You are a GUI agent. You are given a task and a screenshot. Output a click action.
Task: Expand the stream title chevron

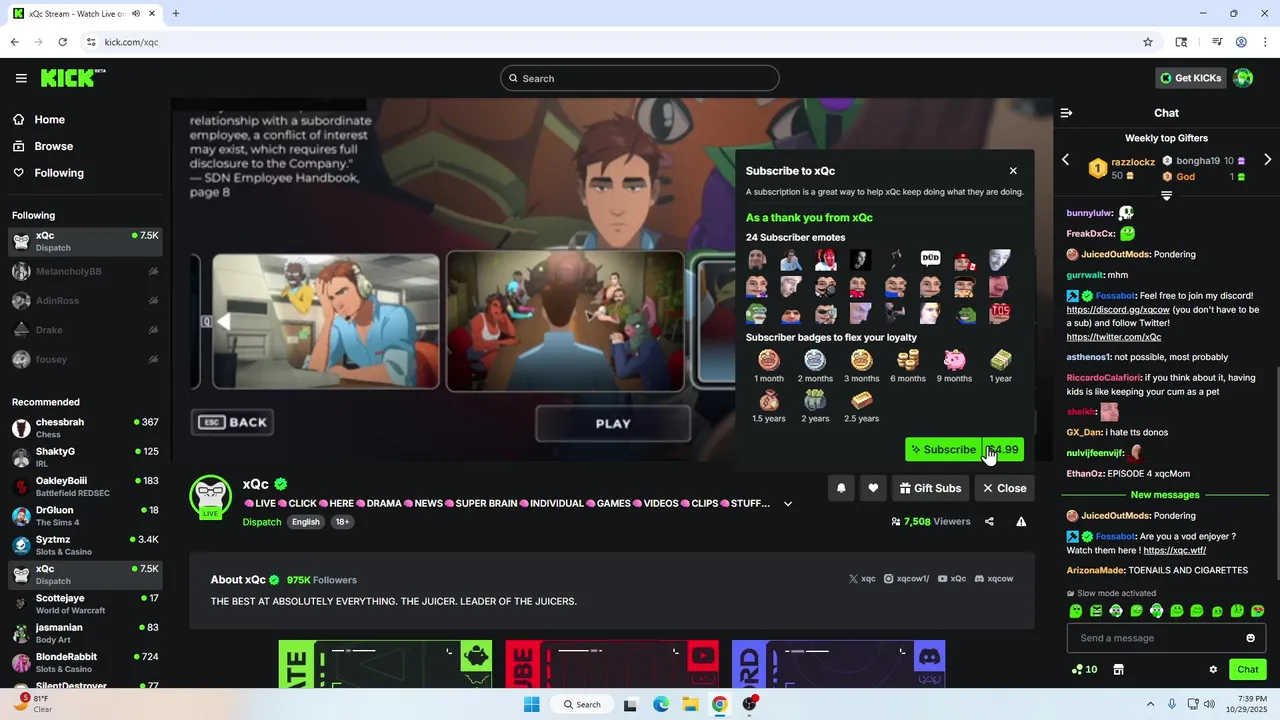(788, 504)
